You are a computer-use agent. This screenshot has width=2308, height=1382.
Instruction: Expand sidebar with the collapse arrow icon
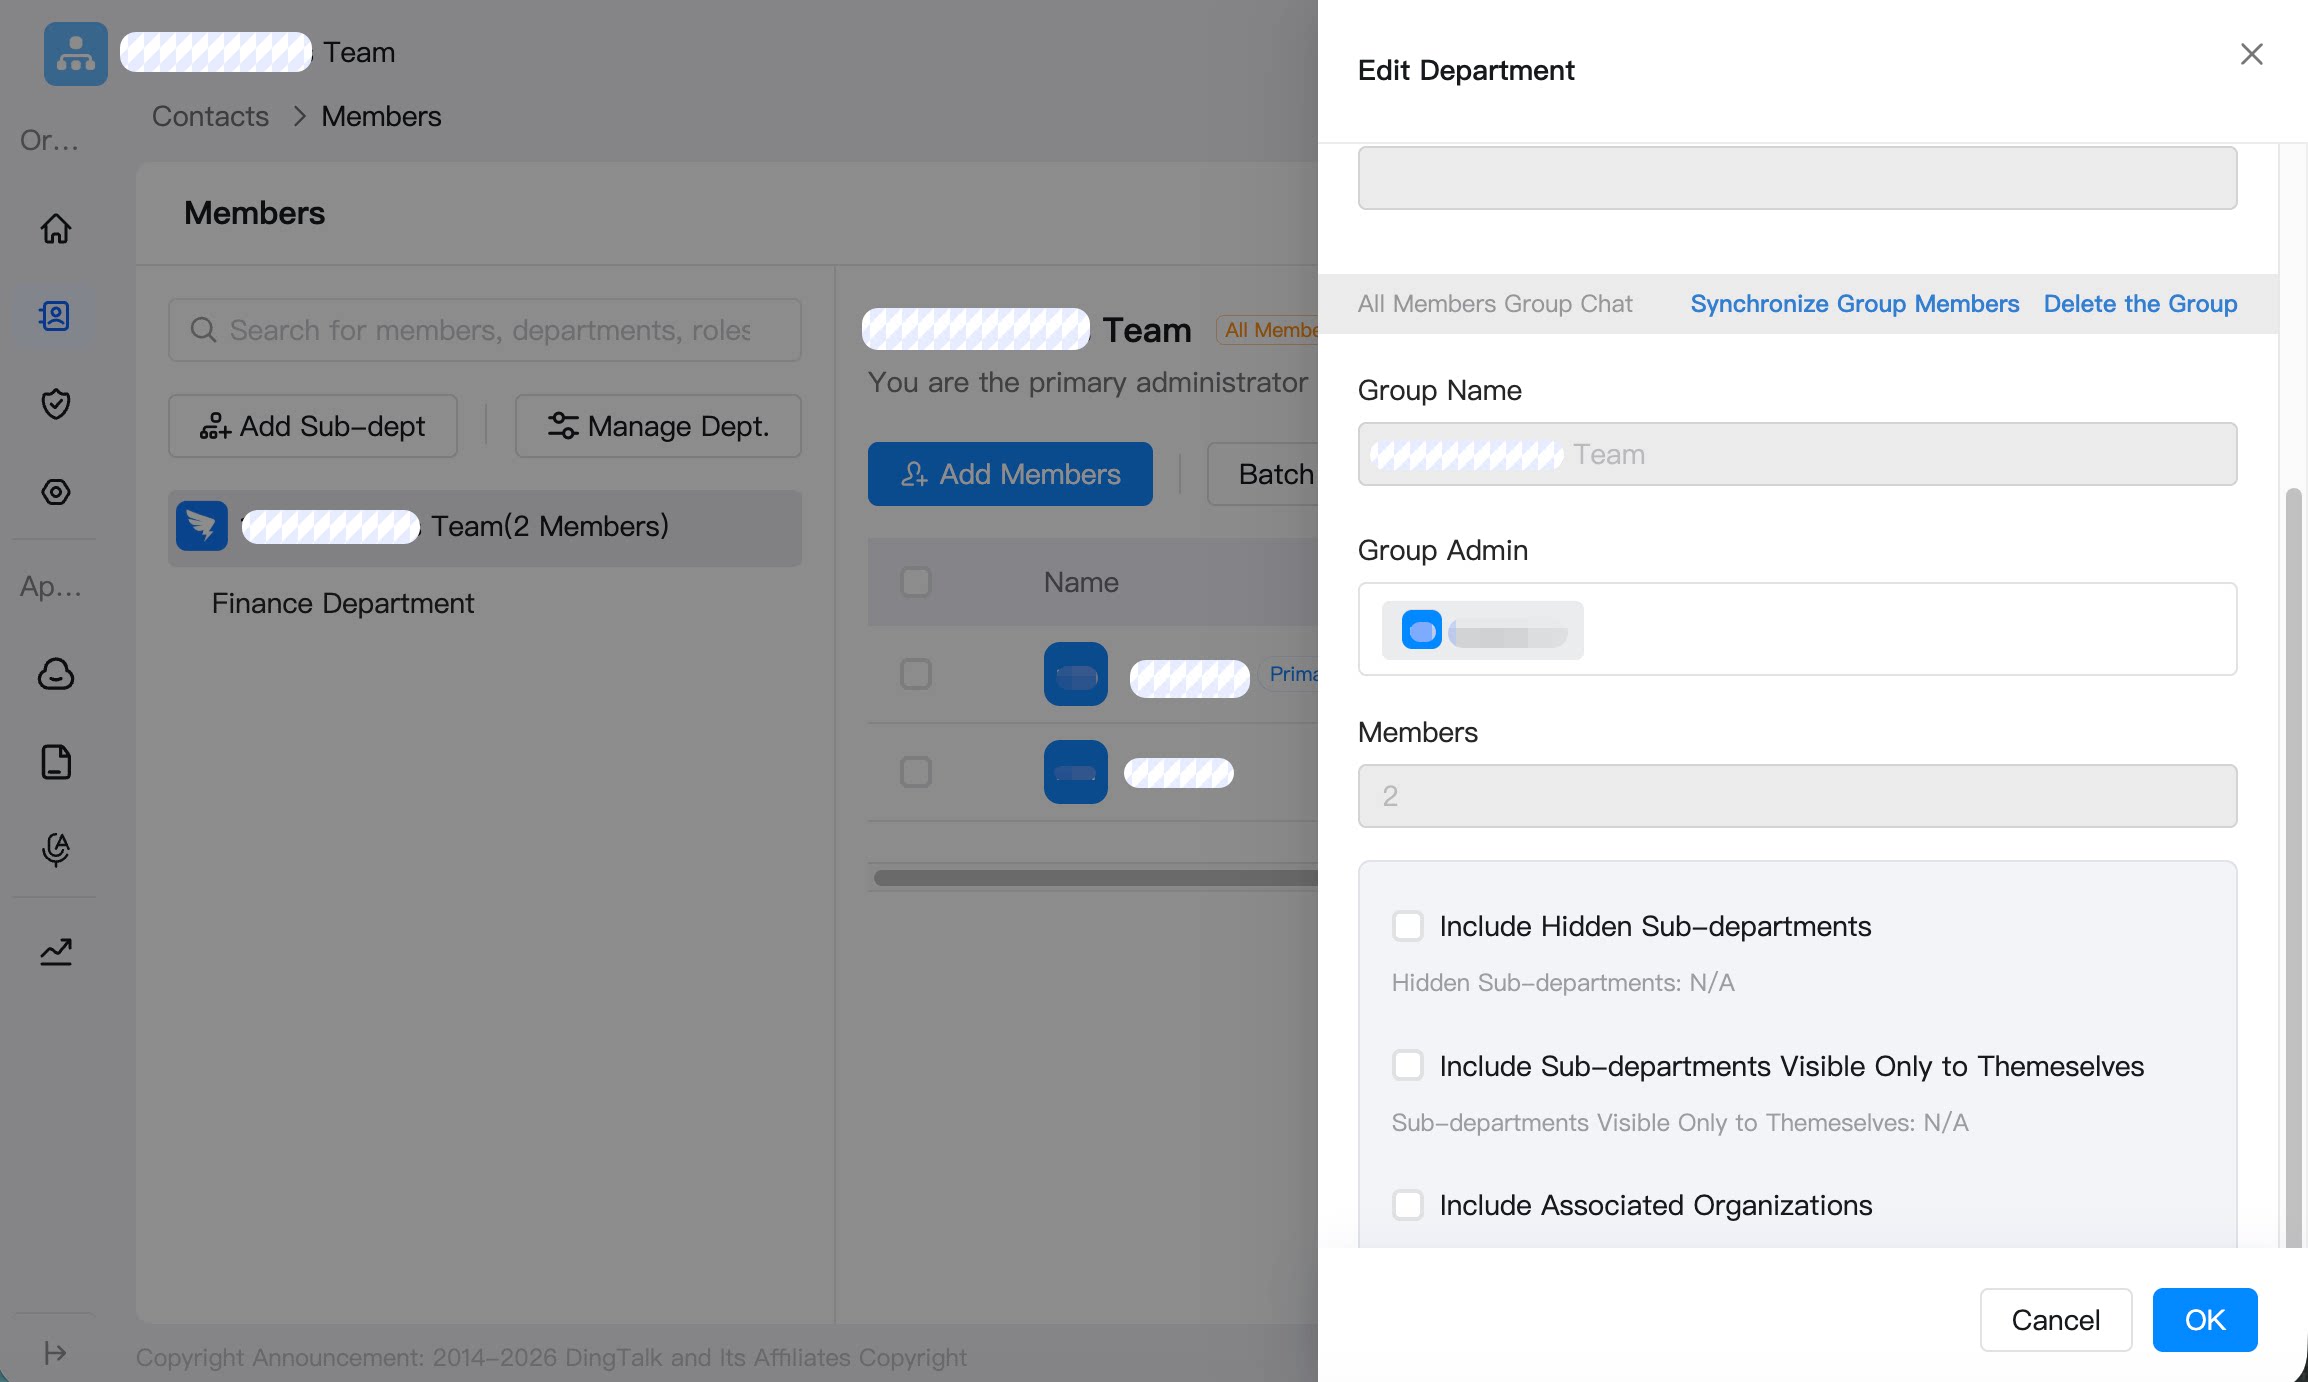point(56,1353)
